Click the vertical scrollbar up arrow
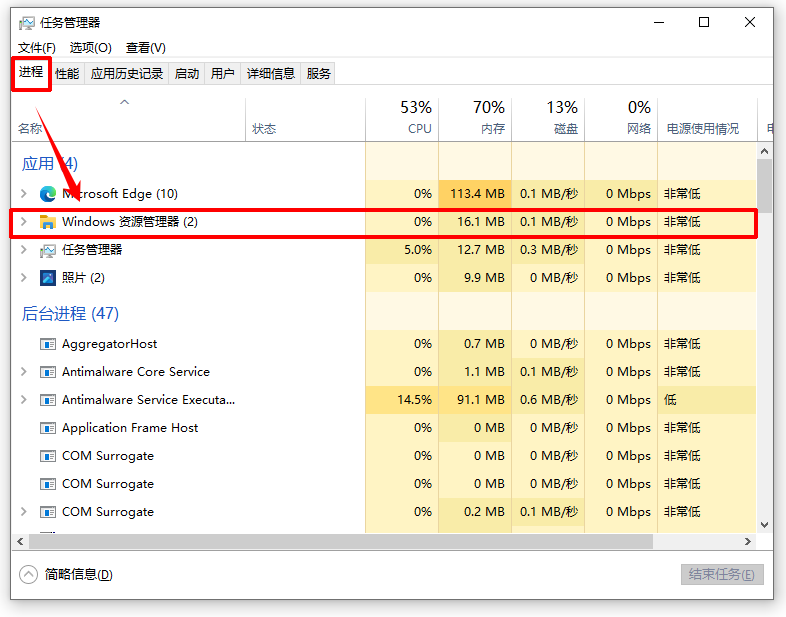 (x=764, y=151)
